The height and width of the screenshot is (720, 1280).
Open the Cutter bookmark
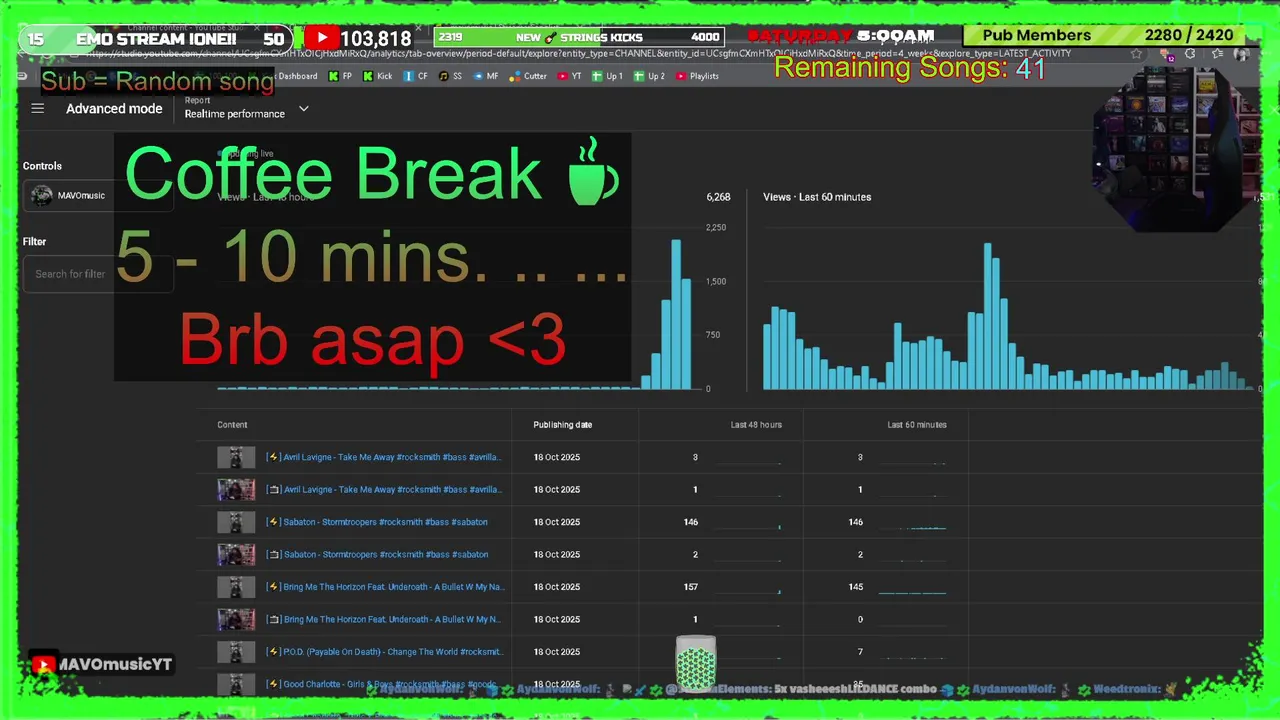(x=529, y=76)
